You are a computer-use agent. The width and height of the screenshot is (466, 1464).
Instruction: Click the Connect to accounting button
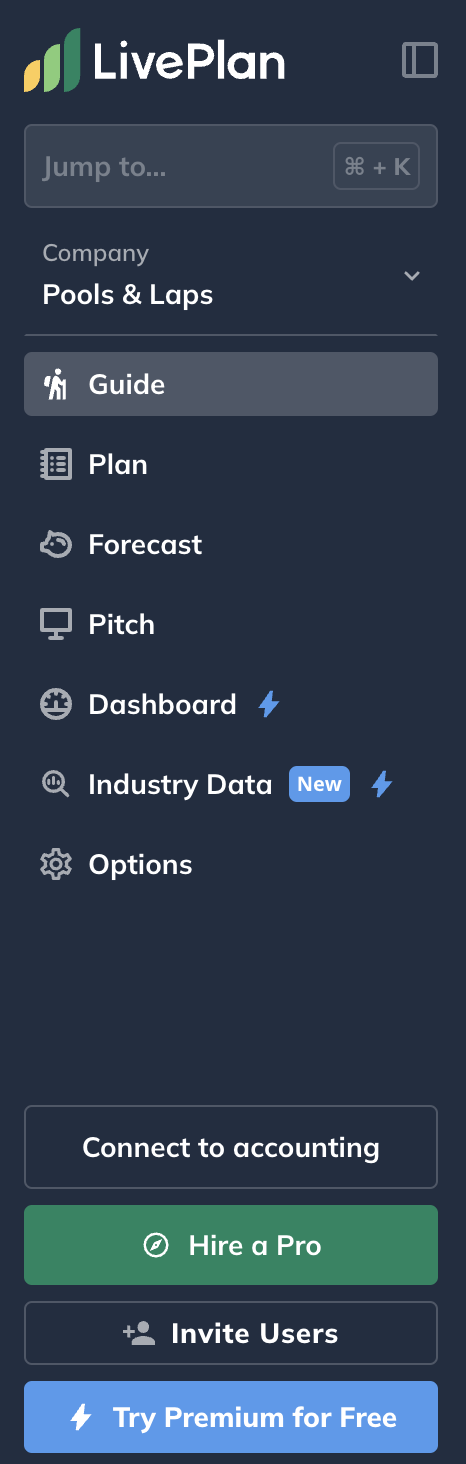231,1147
